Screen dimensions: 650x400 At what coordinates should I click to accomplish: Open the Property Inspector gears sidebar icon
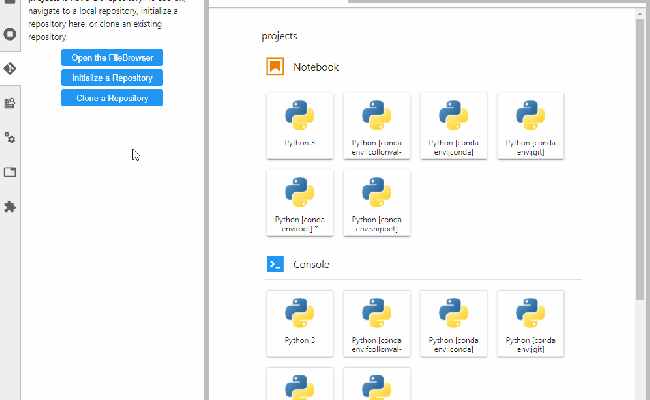point(10,137)
